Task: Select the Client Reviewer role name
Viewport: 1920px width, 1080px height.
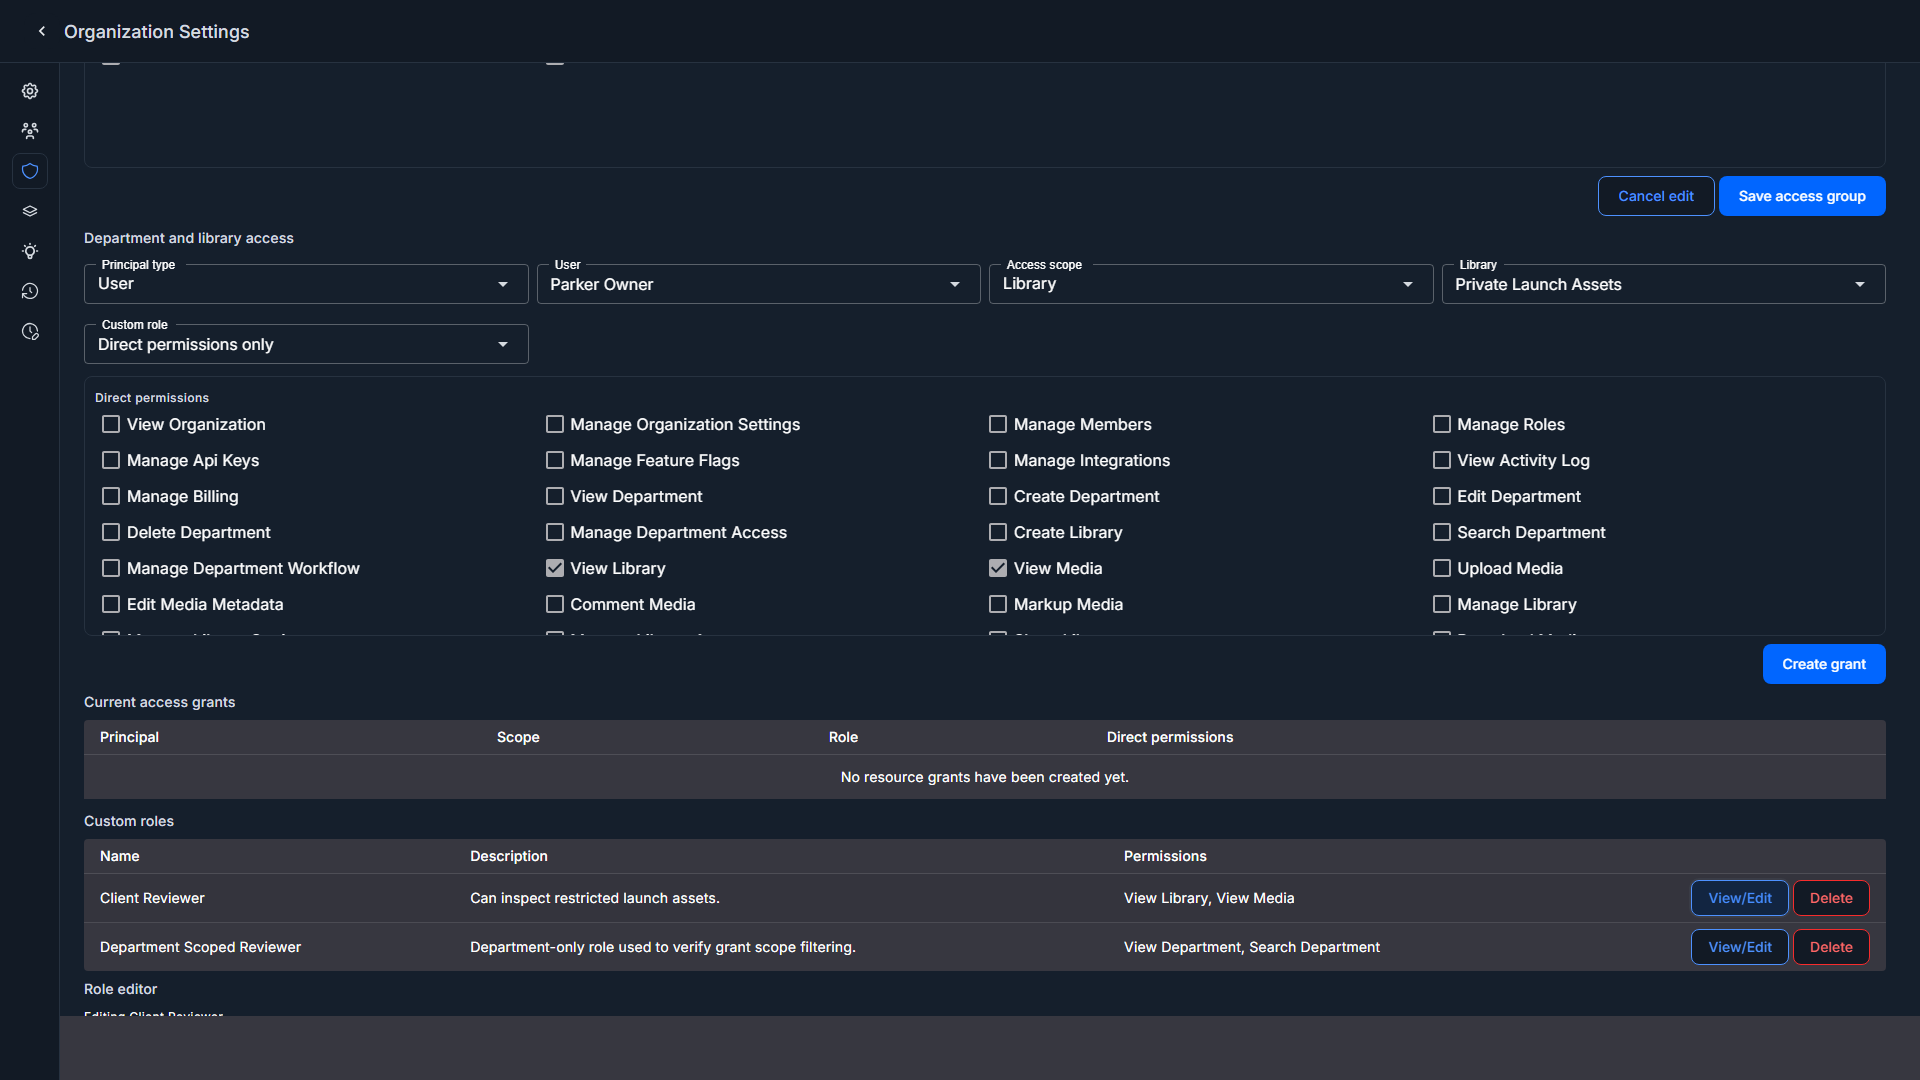Action: (x=152, y=898)
